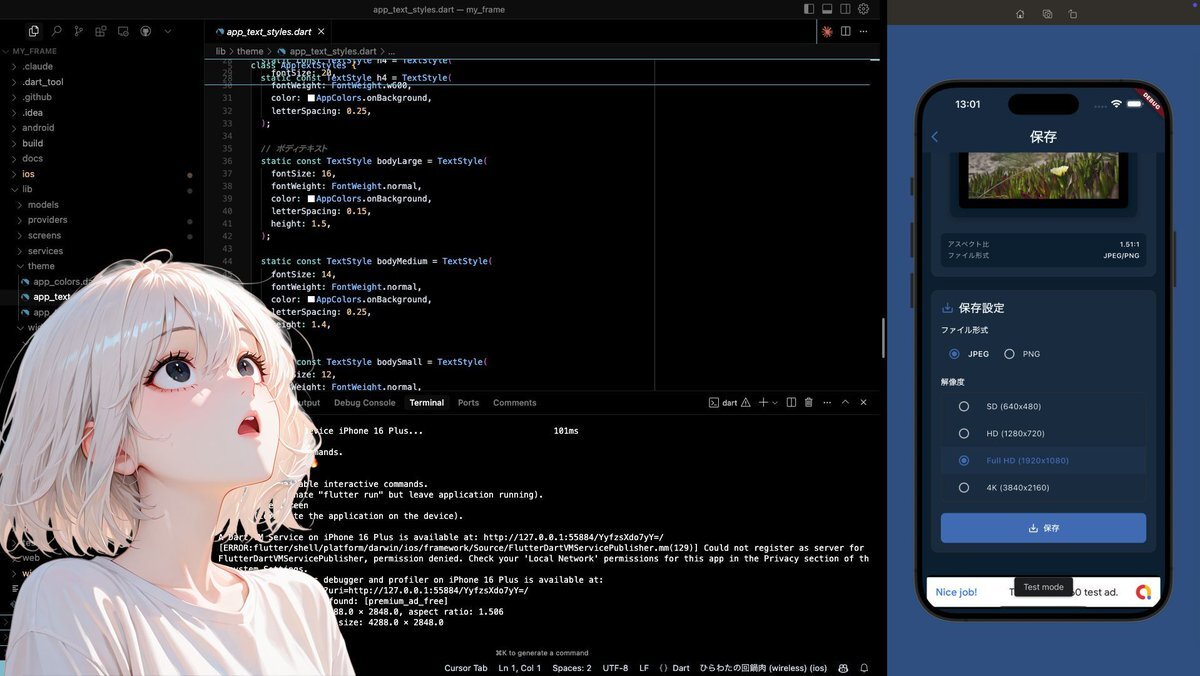Change encoding via UTF-8 status item
Viewport: 1200px width, 676px height.
coord(615,668)
